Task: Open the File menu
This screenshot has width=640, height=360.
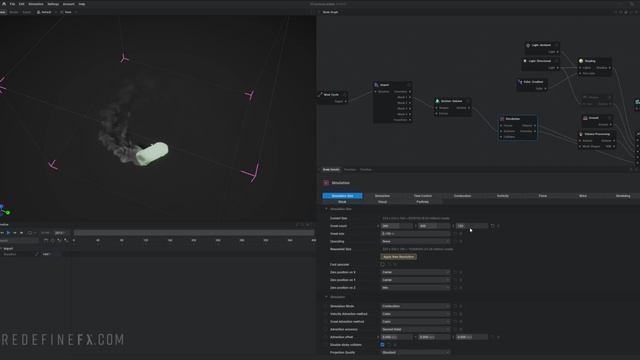Action: point(12,4)
